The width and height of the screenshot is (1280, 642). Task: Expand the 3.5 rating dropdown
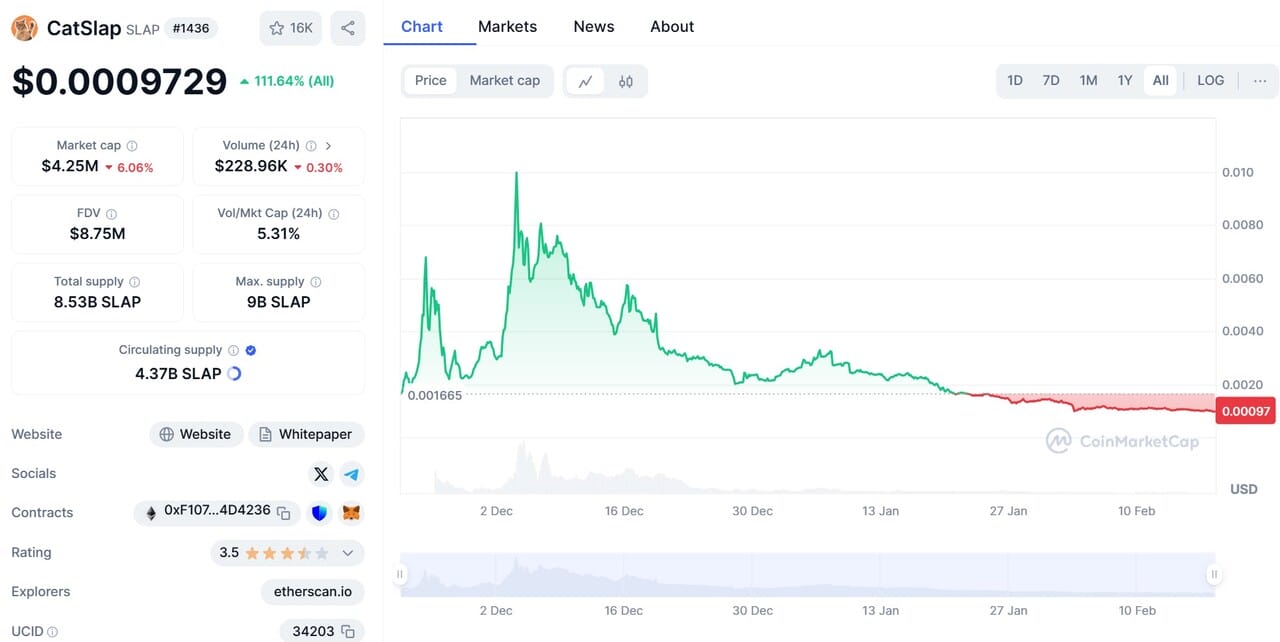coord(348,552)
